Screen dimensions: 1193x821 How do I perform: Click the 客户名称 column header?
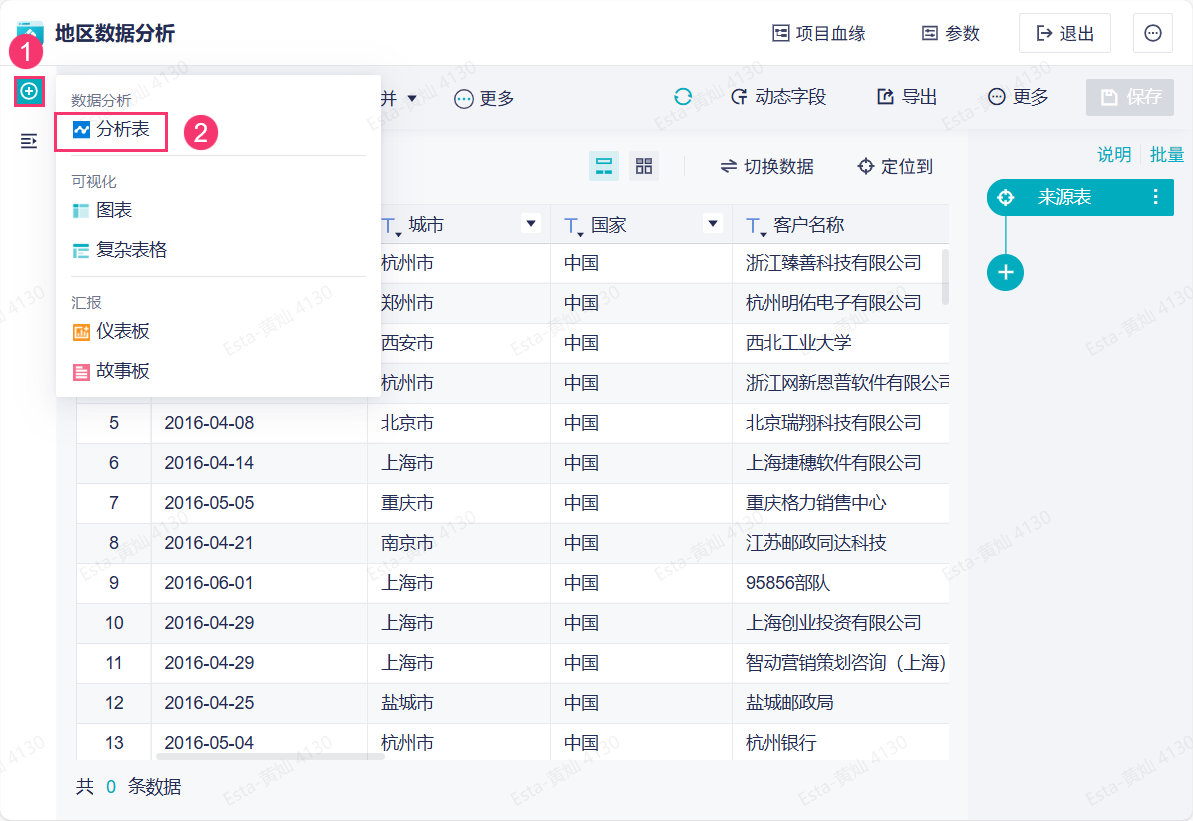click(x=841, y=224)
